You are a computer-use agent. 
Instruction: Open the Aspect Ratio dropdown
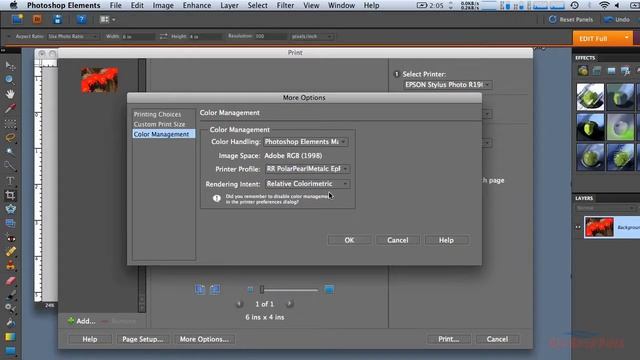pos(72,36)
